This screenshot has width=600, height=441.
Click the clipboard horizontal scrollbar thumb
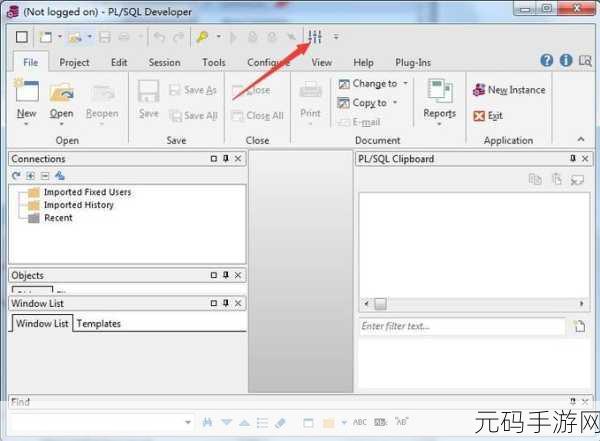[x=380, y=304]
